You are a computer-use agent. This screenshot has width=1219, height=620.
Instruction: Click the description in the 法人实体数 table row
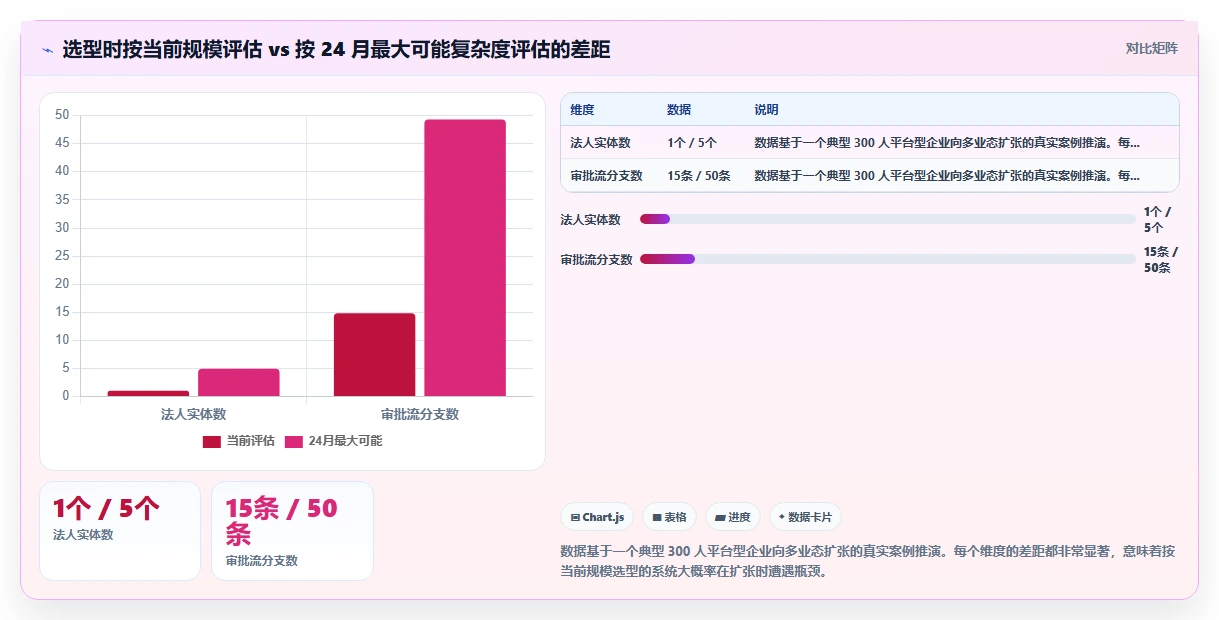point(947,143)
